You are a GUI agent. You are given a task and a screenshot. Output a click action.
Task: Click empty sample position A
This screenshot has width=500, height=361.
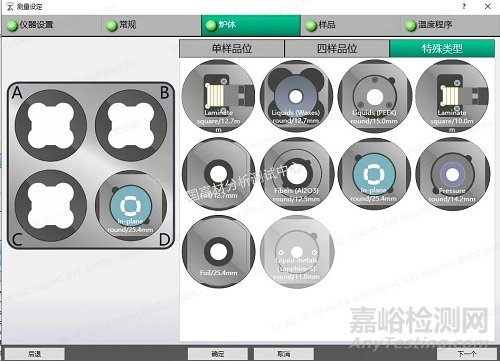pos(51,125)
